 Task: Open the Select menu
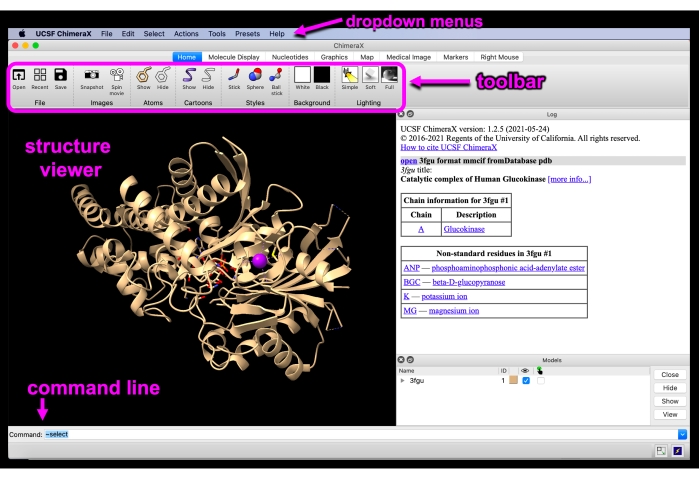coord(154,33)
